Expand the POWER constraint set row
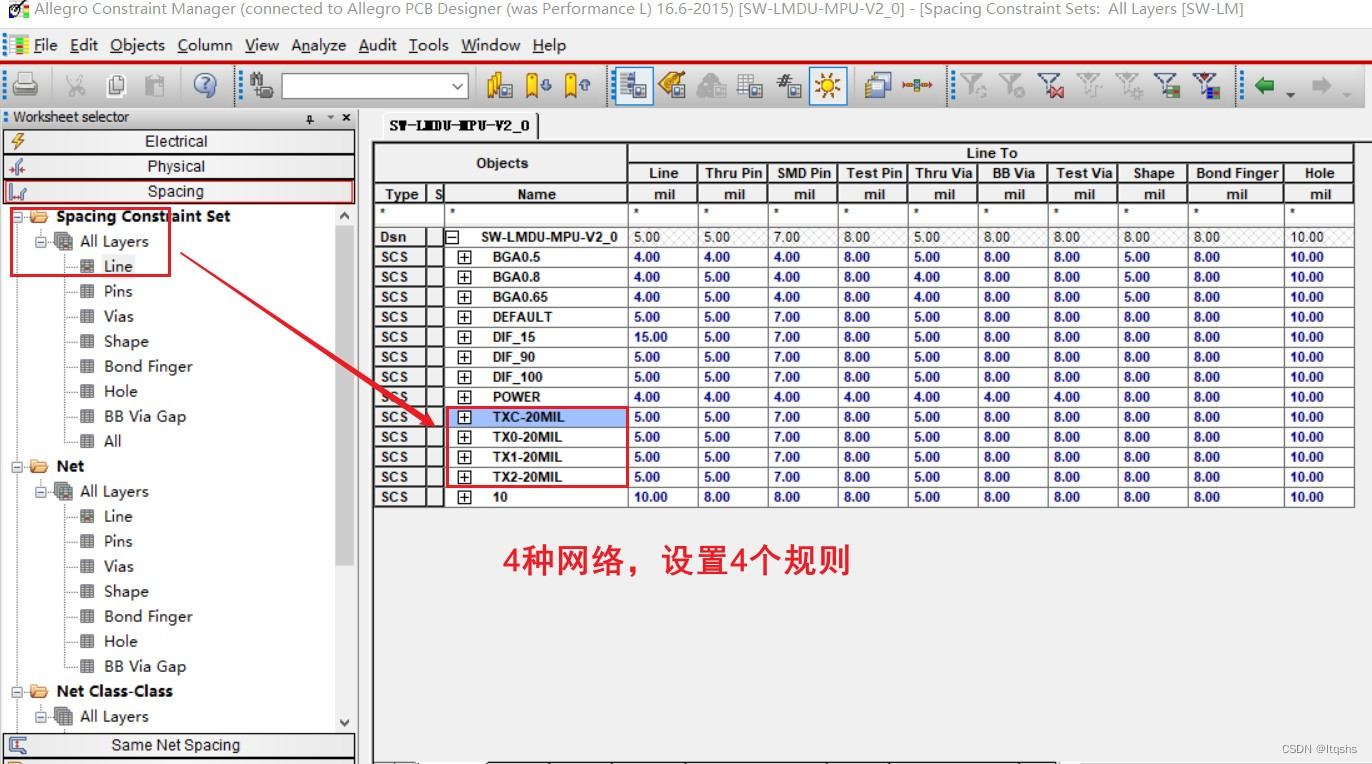The height and width of the screenshot is (764, 1372). click(x=464, y=397)
